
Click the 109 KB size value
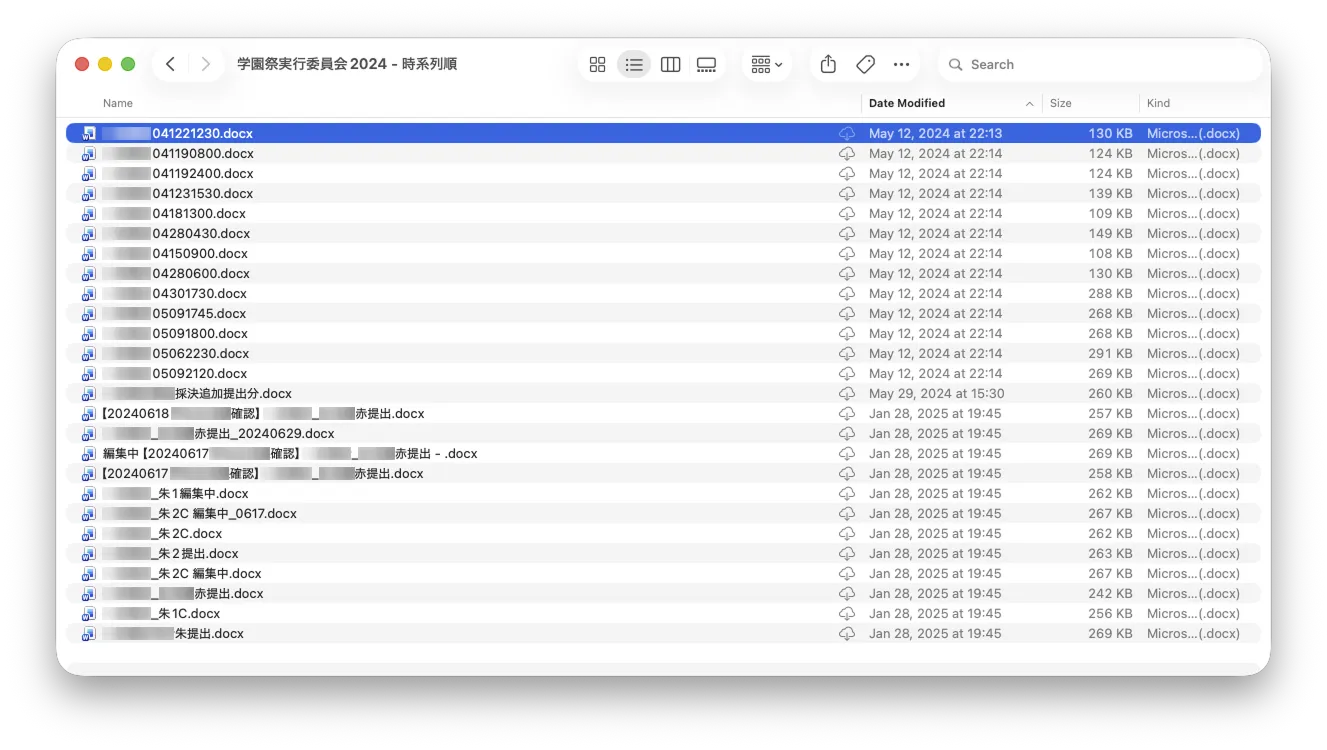click(1110, 213)
